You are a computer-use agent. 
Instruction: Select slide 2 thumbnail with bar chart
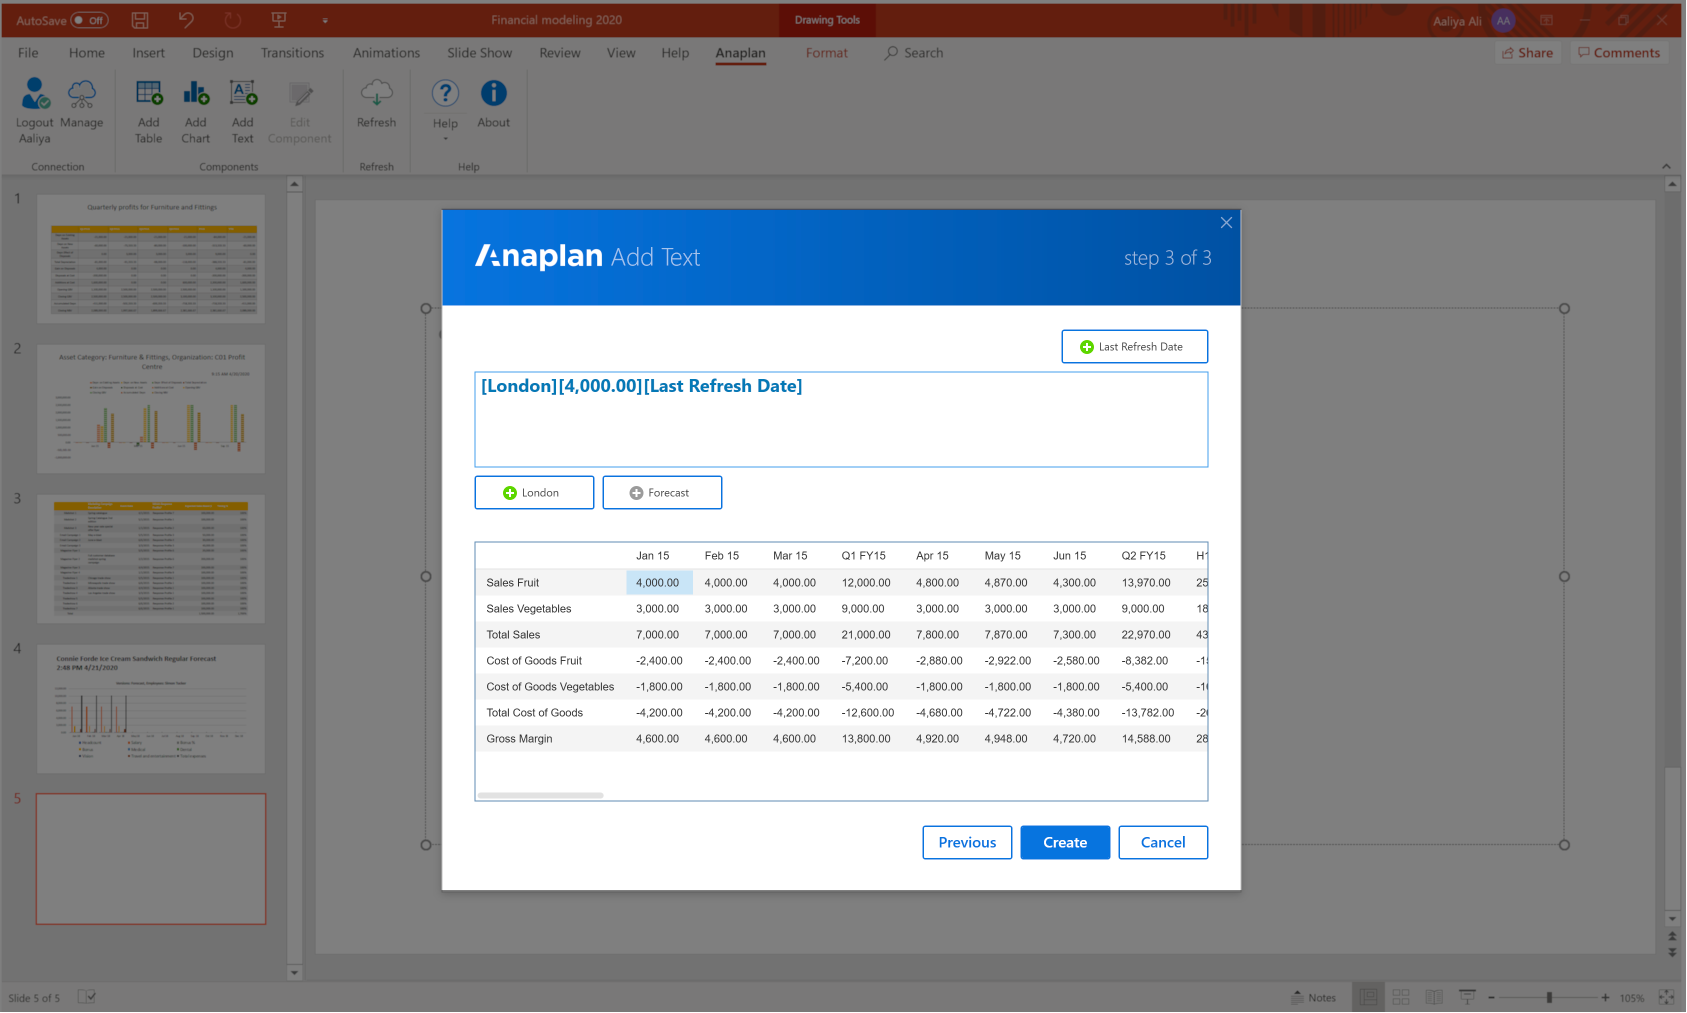coord(151,409)
